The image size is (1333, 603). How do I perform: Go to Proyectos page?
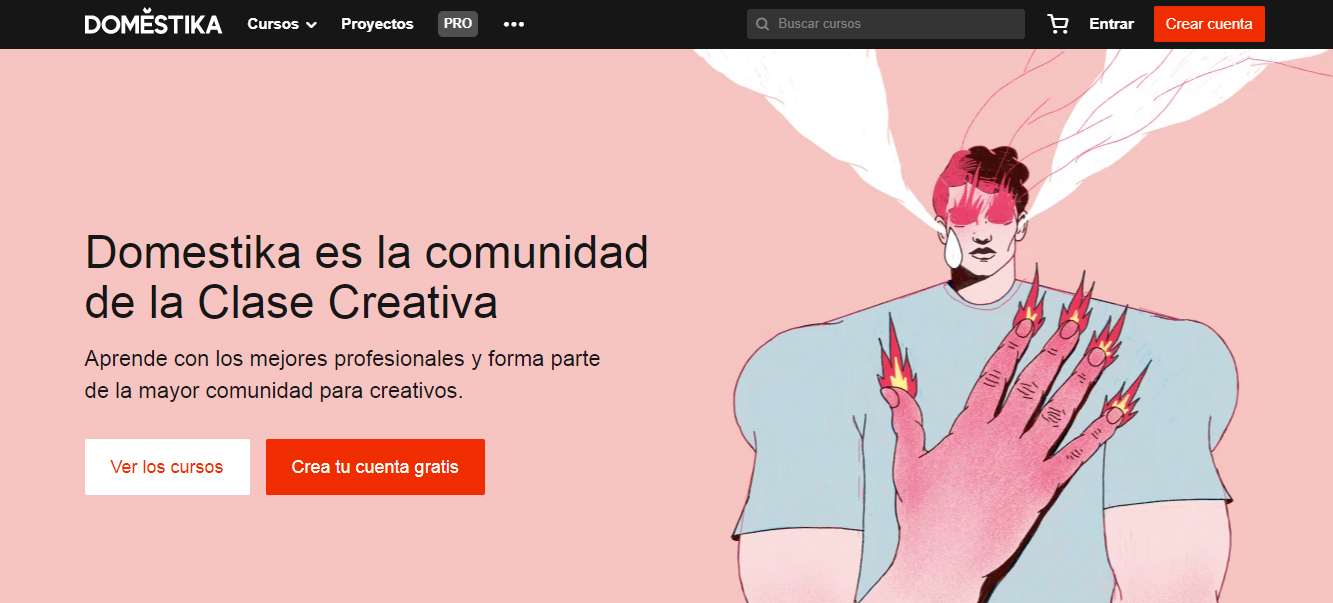pyautogui.click(x=377, y=24)
